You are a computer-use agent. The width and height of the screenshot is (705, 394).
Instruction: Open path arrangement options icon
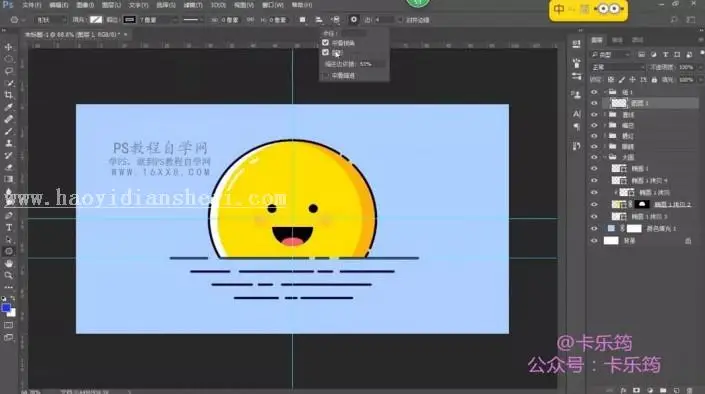point(335,20)
